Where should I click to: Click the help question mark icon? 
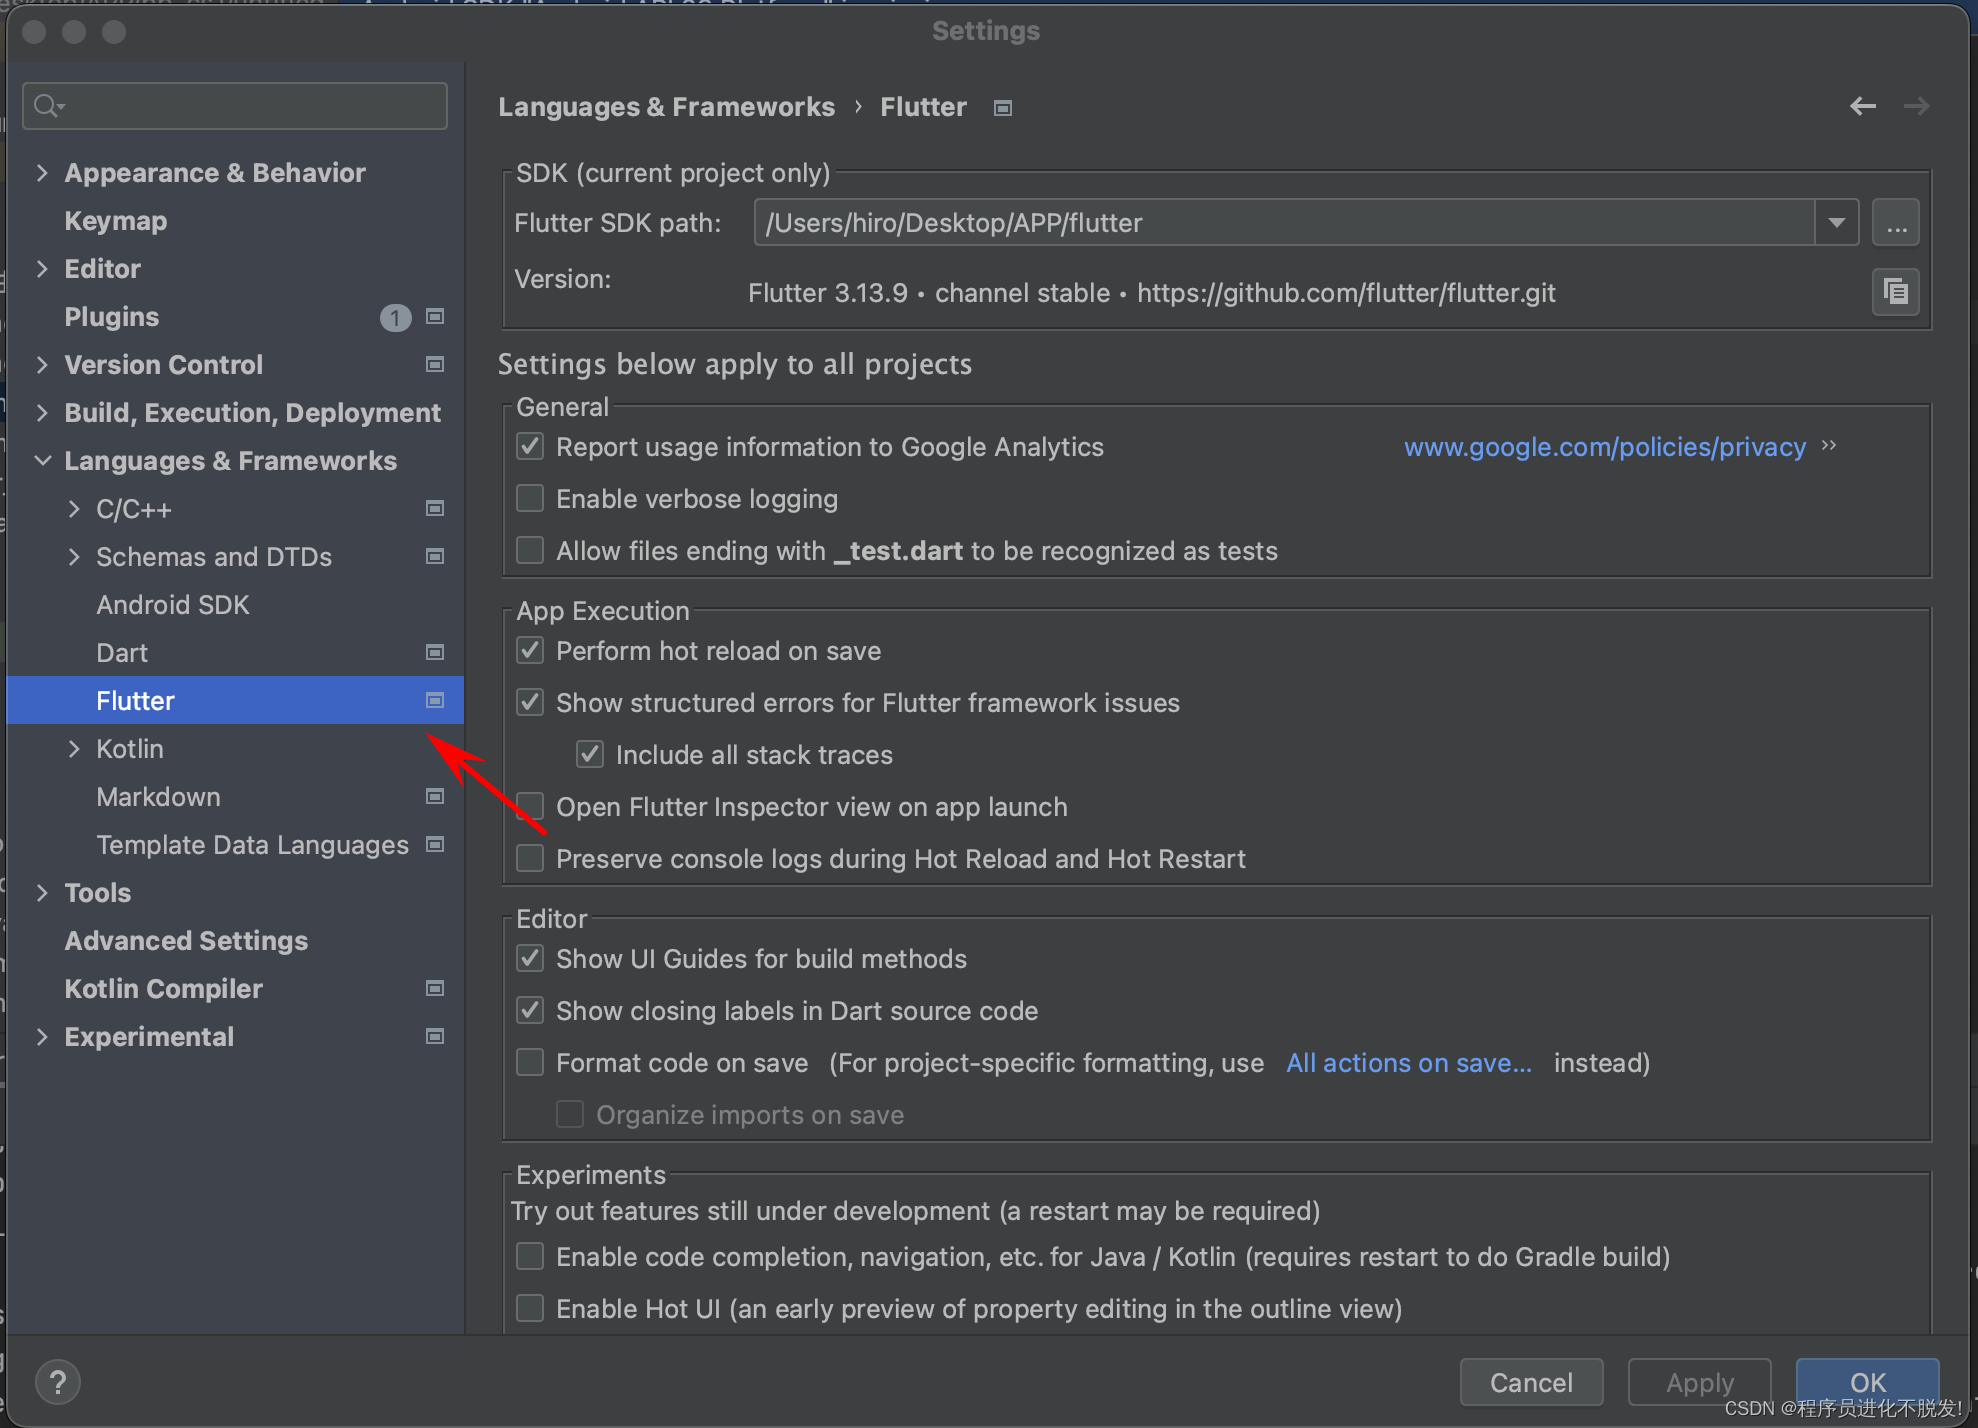[58, 1382]
